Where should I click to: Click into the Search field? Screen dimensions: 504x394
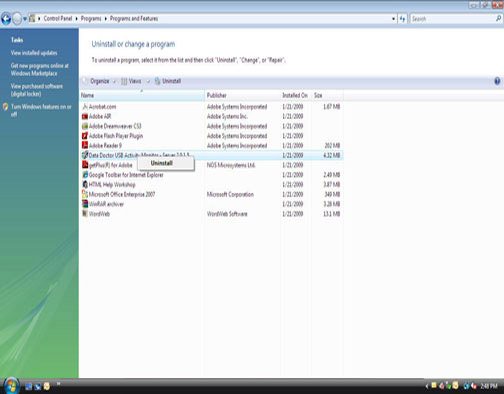[x=452, y=19]
